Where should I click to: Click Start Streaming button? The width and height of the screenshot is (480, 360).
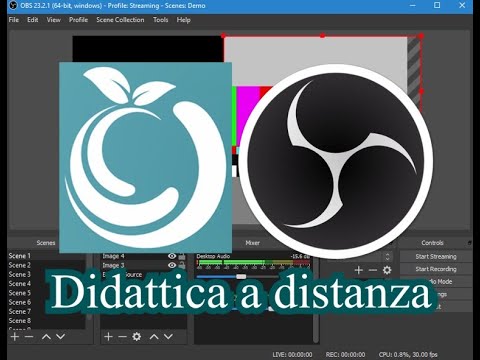coord(436,256)
